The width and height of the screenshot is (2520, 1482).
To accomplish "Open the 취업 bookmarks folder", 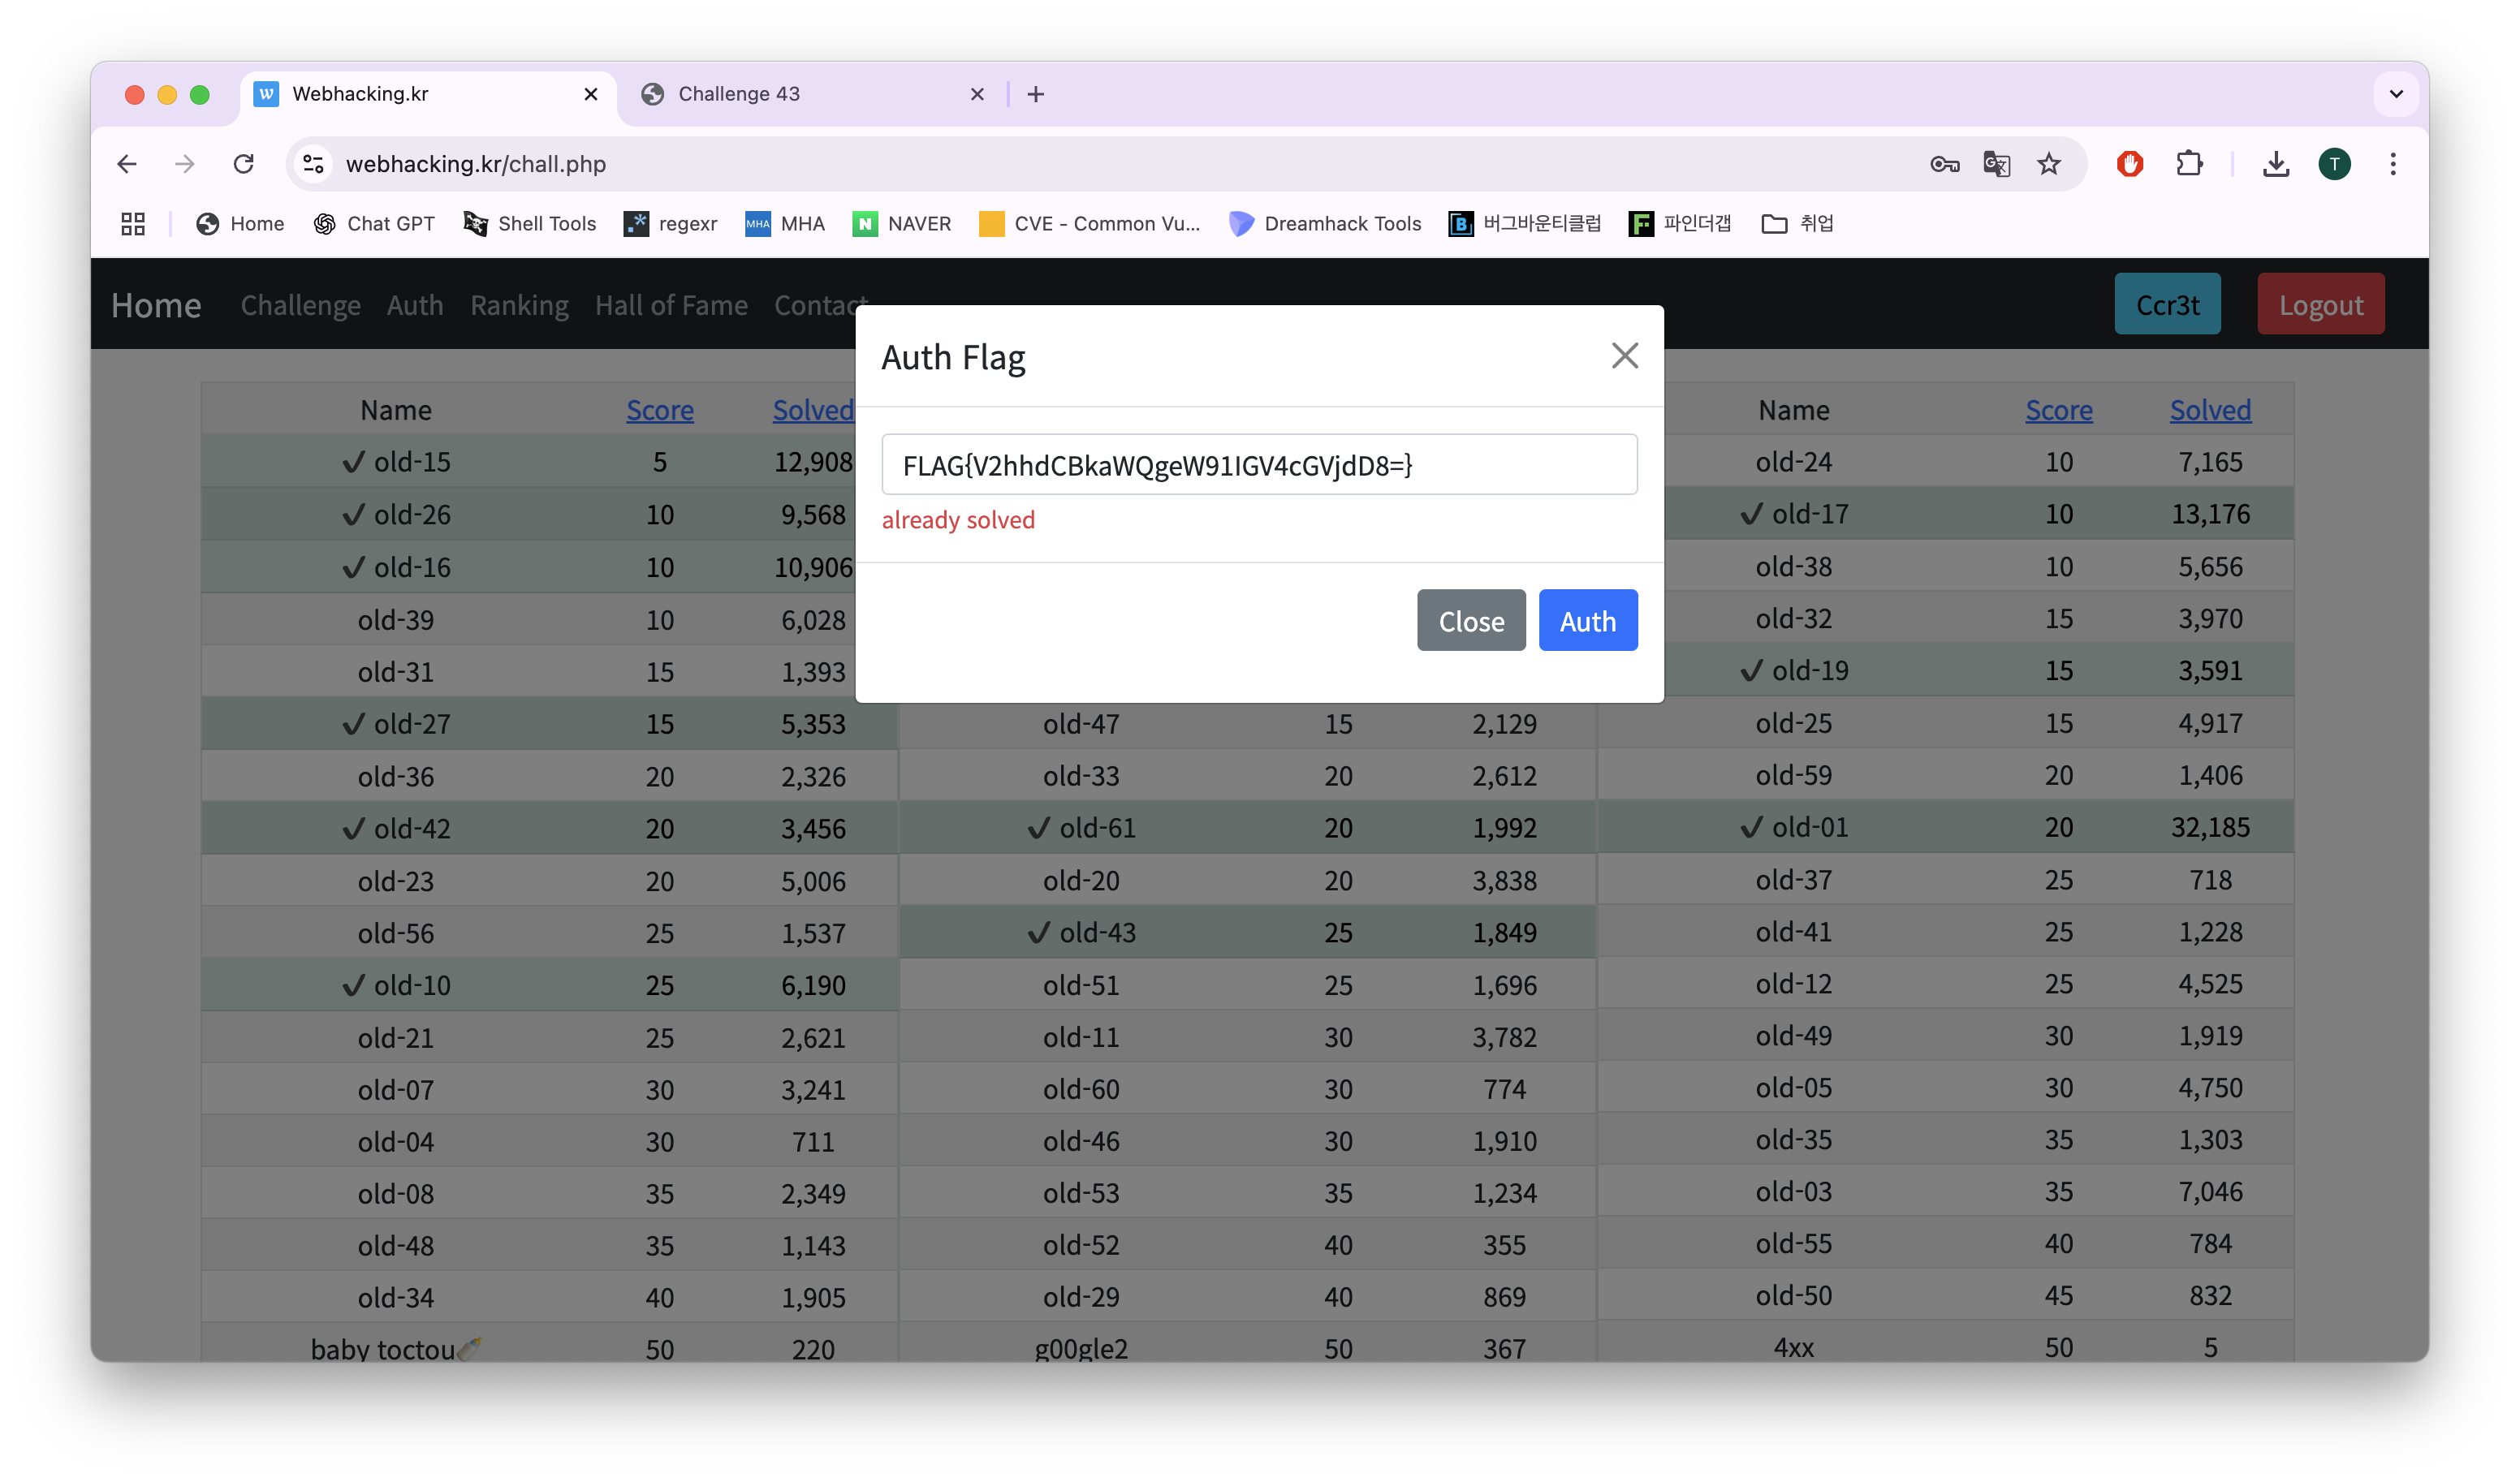I will (1797, 224).
